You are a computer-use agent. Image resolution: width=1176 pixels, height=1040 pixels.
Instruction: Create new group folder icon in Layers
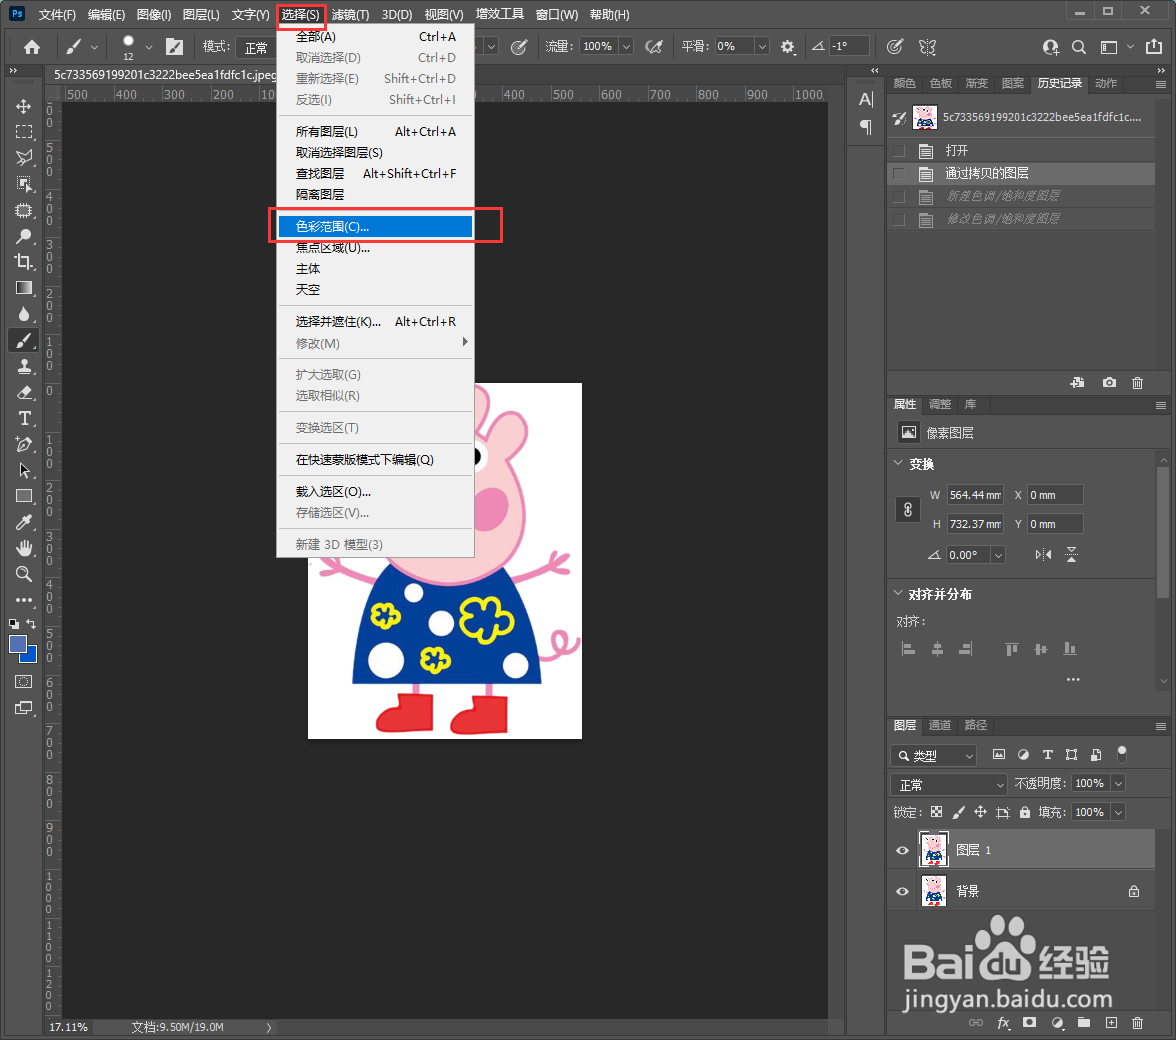coord(1084,1023)
